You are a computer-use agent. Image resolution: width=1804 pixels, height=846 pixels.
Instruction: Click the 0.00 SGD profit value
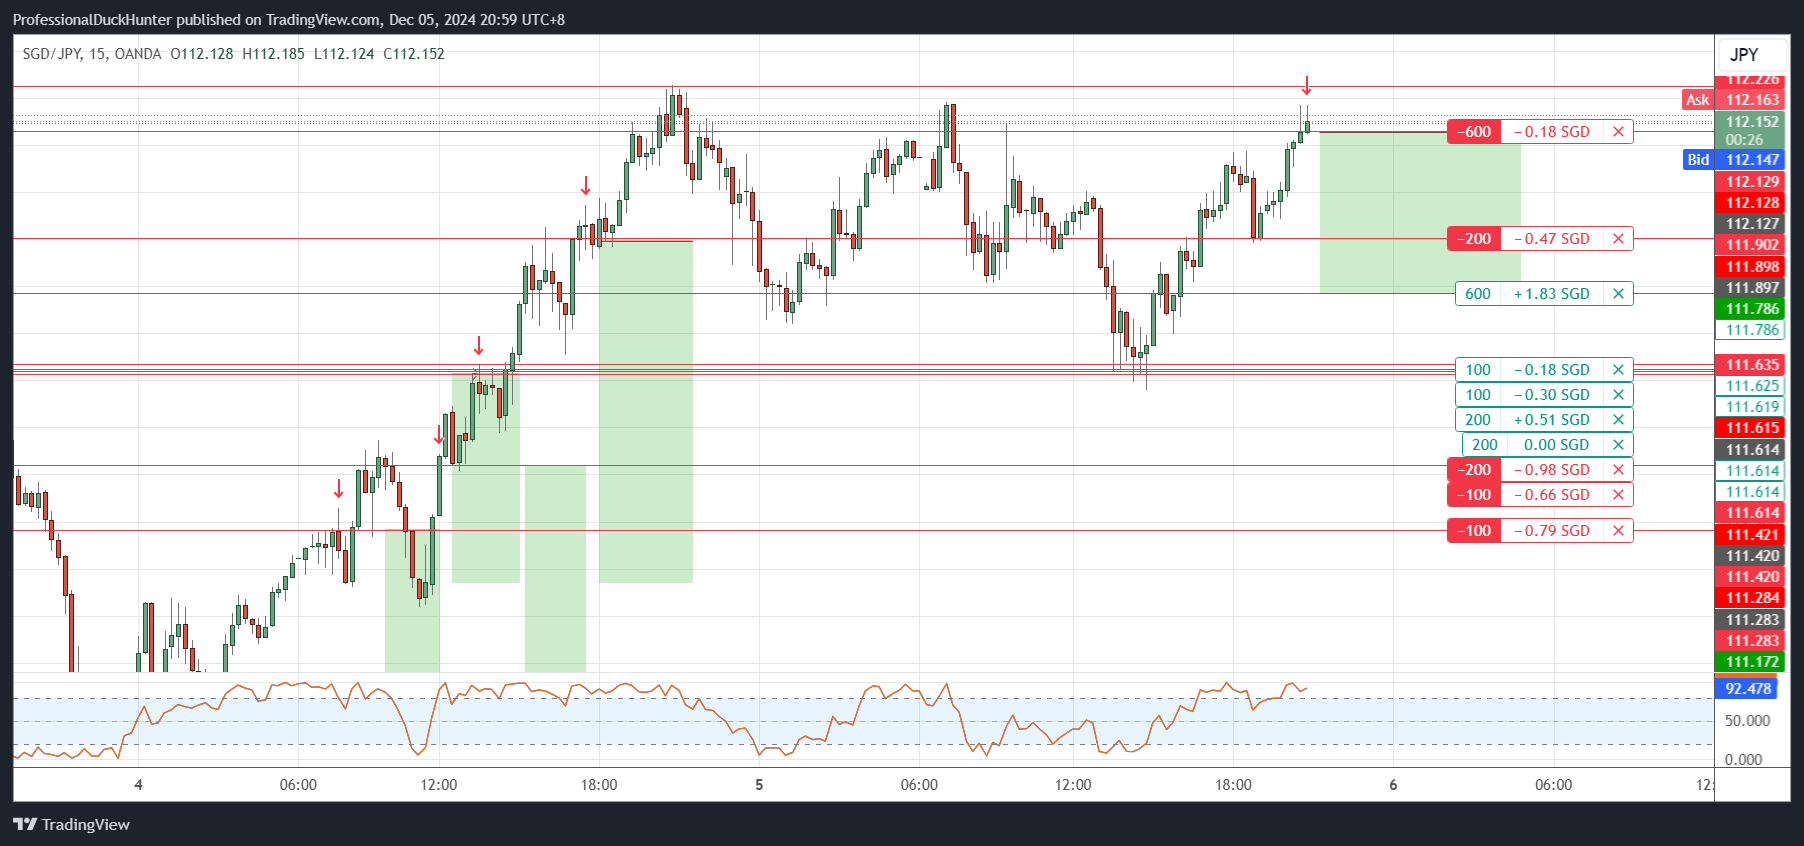click(x=1556, y=445)
